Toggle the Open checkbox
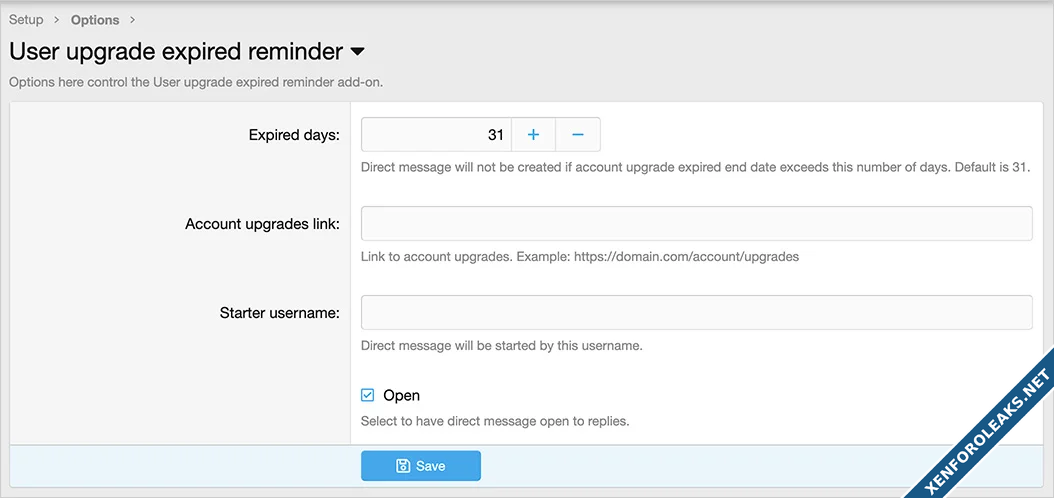Screen dimensions: 1054x498 coord(368,395)
